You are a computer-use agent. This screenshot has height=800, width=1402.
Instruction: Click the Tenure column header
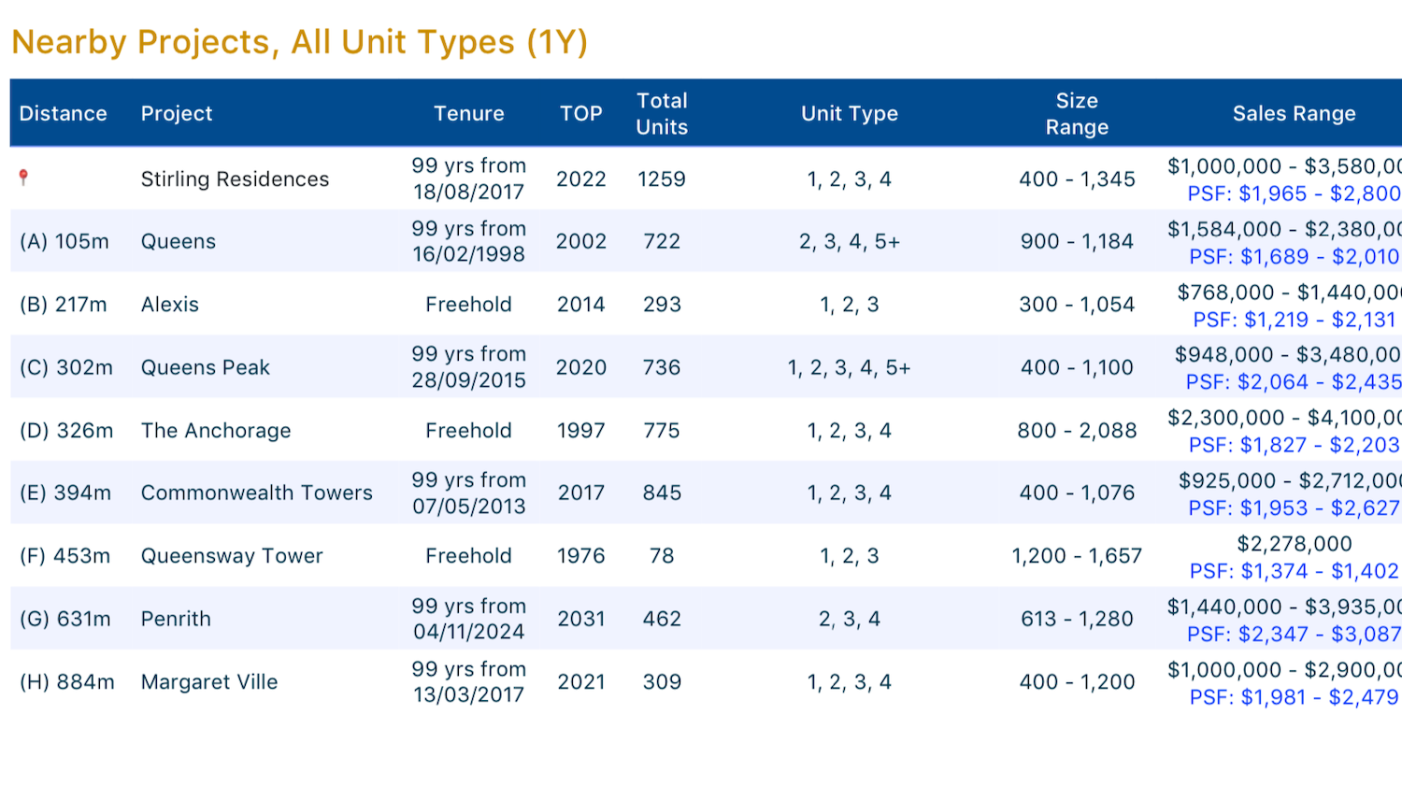point(469,113)
